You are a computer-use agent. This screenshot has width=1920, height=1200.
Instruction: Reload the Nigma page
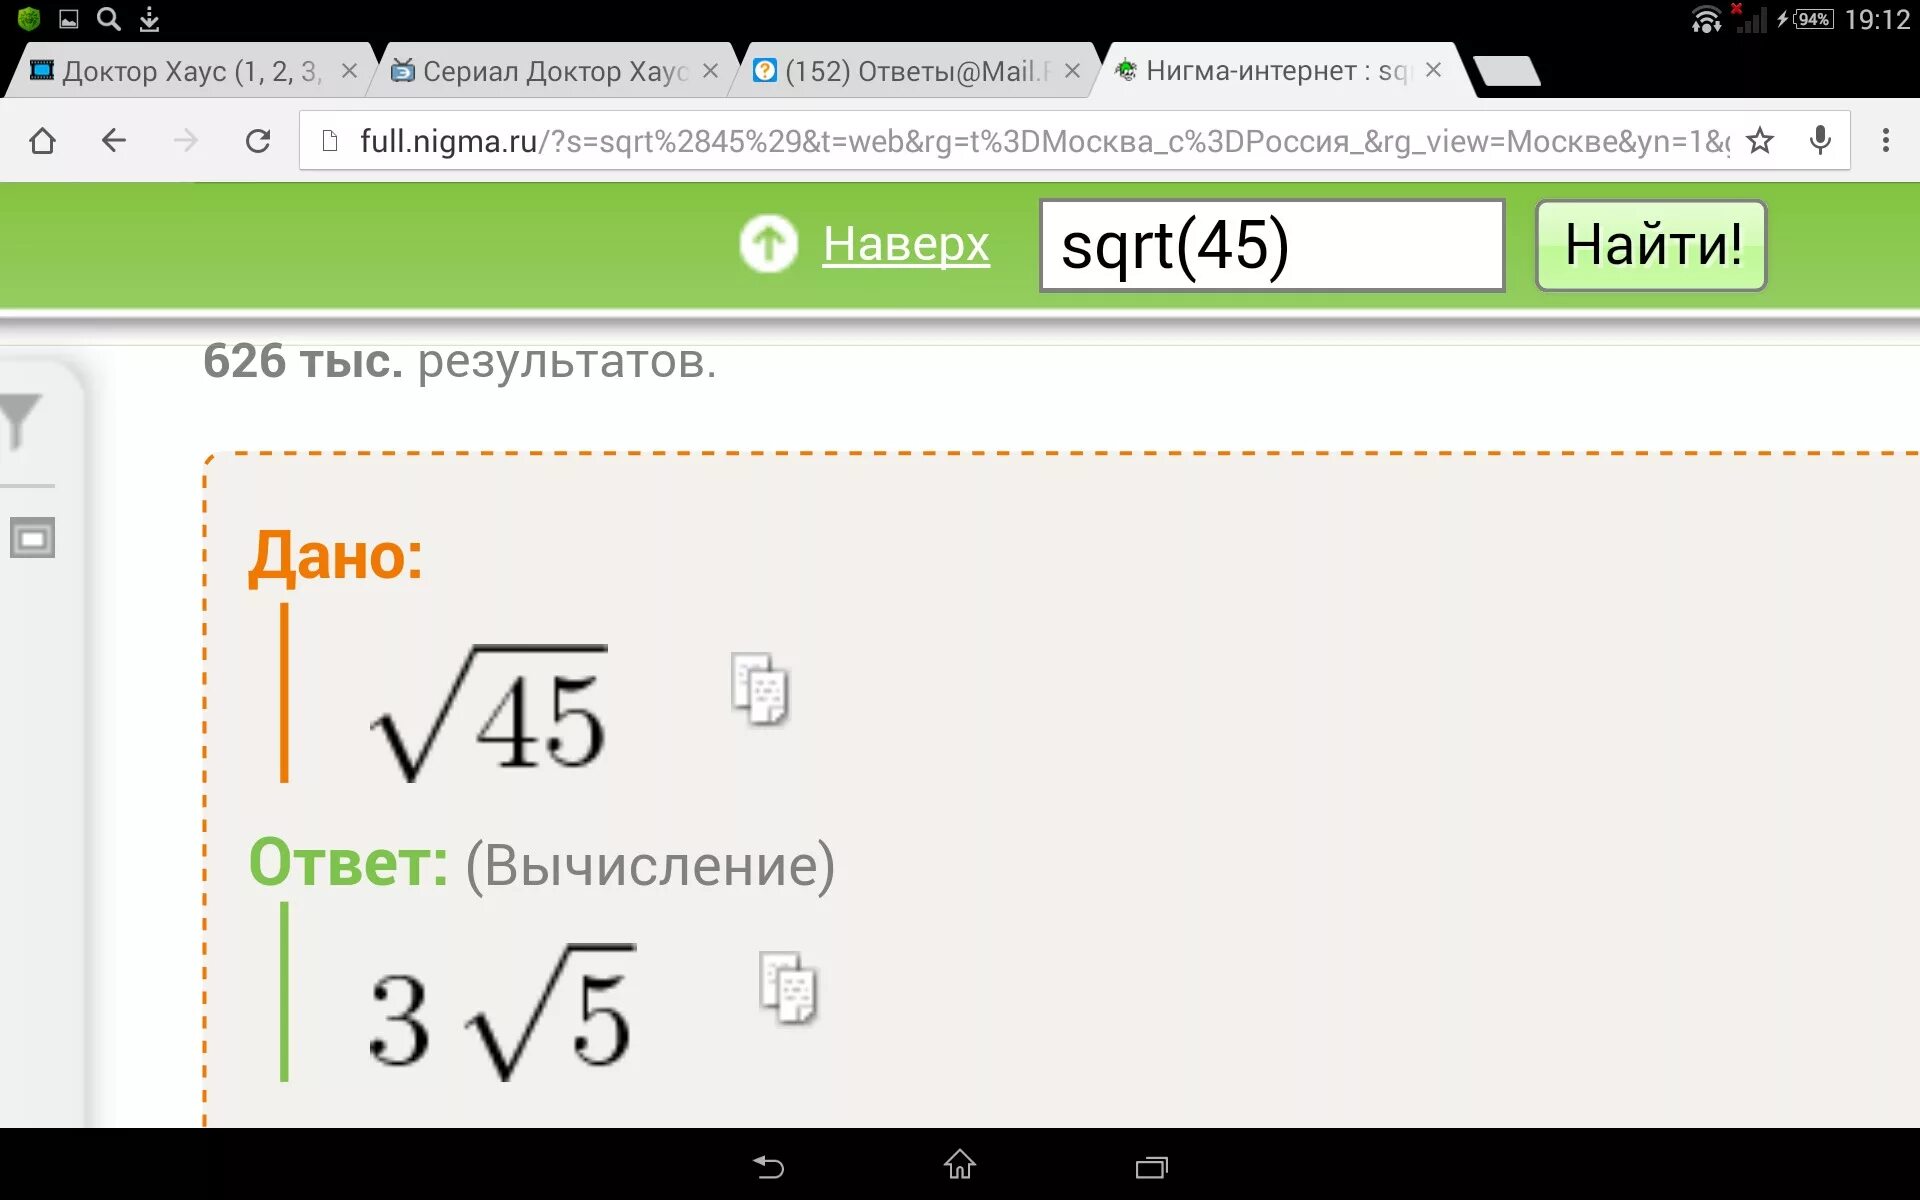pyautogui.click(x=258, y=141)
